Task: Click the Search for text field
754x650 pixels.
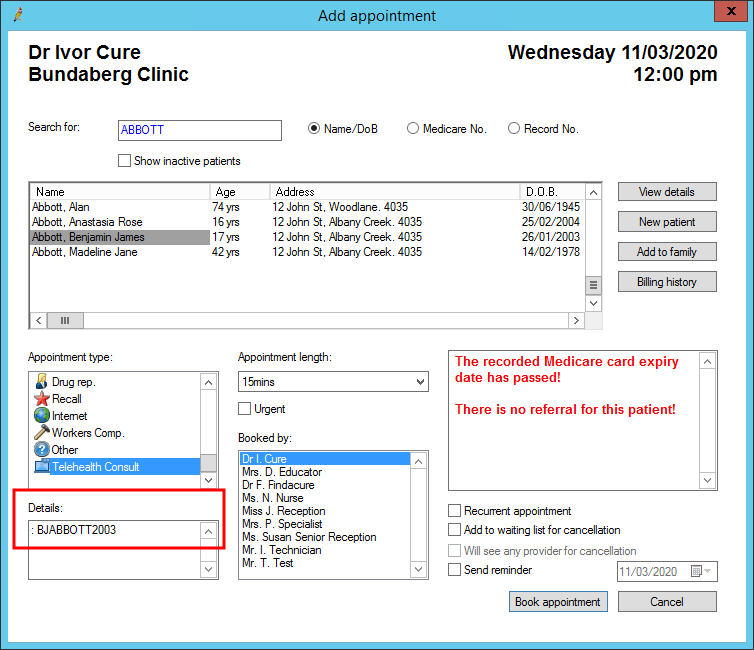Action: click(x=199, y=130)
